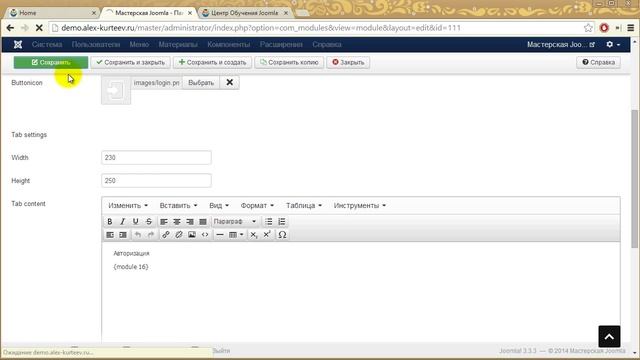Undo the last editor action
Viewport: 640px width, 360px height.
[x=138, y=235]
